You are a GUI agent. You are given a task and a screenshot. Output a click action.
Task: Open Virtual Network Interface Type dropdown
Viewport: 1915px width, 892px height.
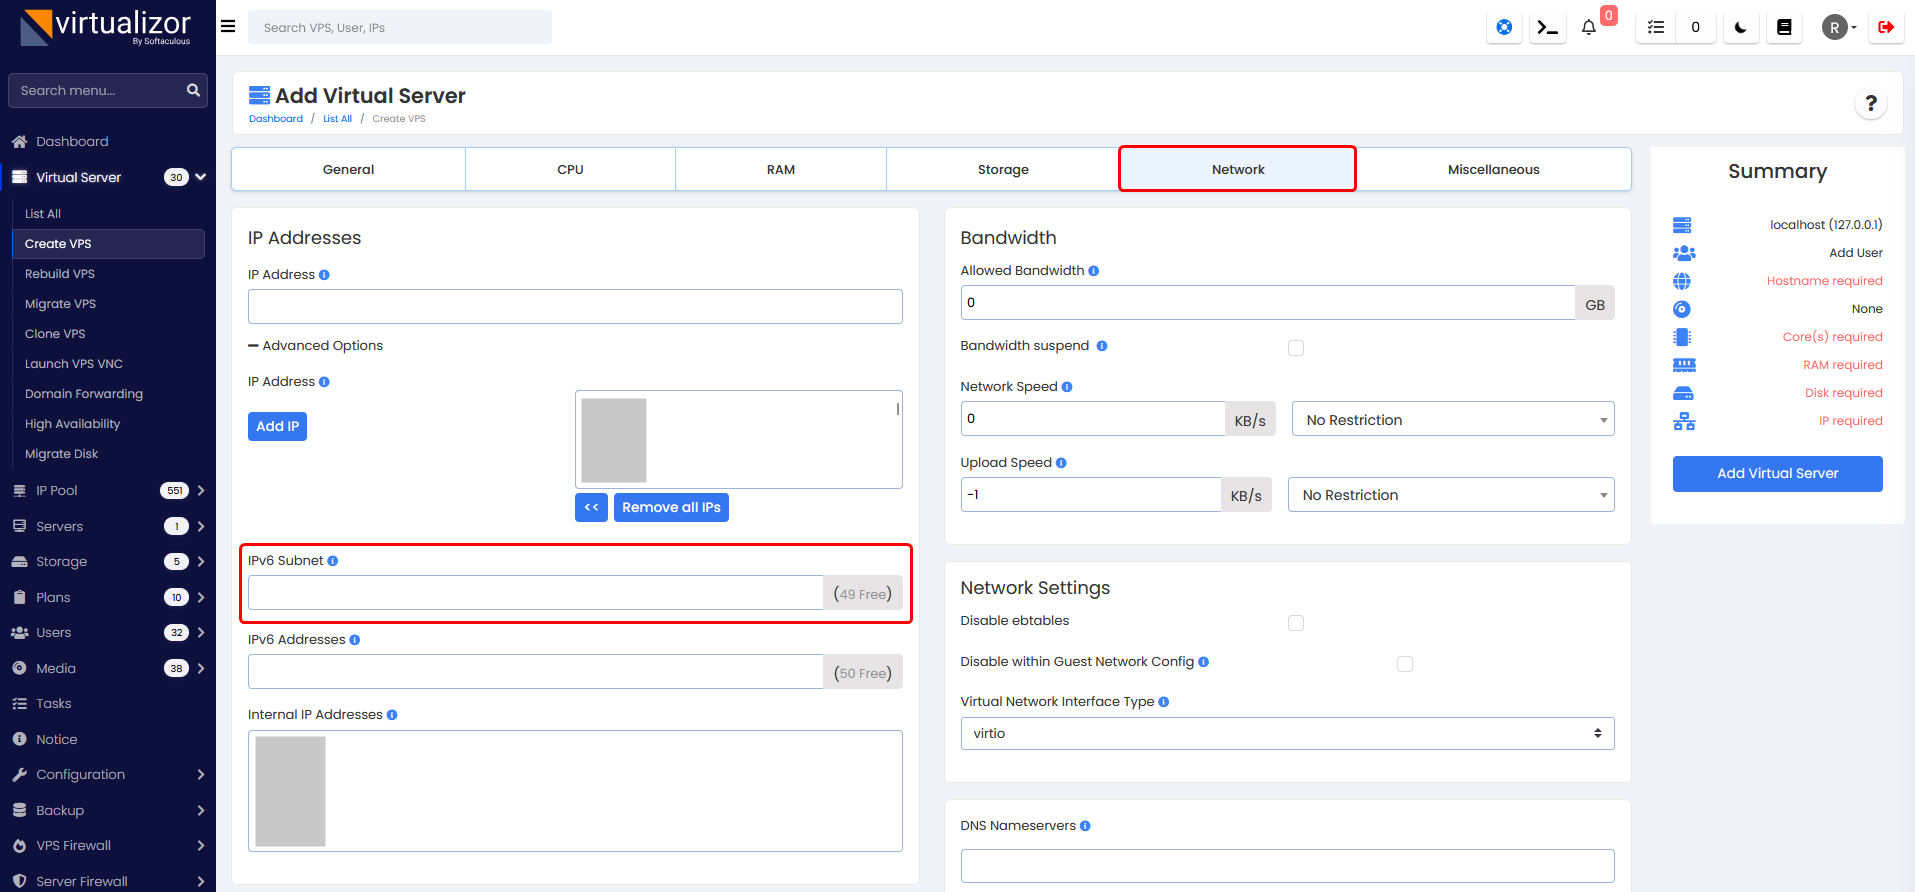[x=1286, y=734]
